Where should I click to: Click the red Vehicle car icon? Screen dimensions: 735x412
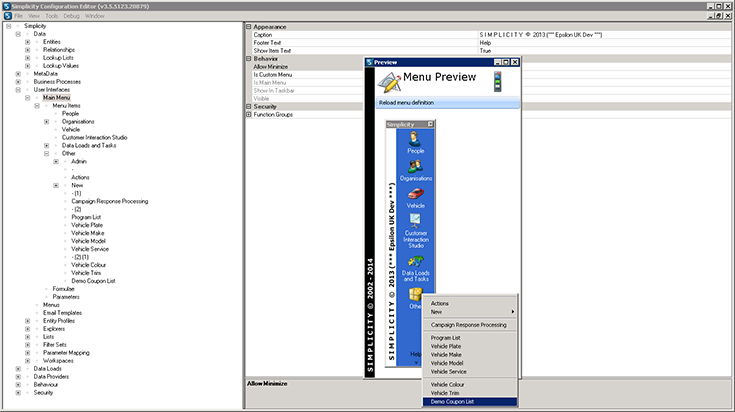click(x=416, y=194)
